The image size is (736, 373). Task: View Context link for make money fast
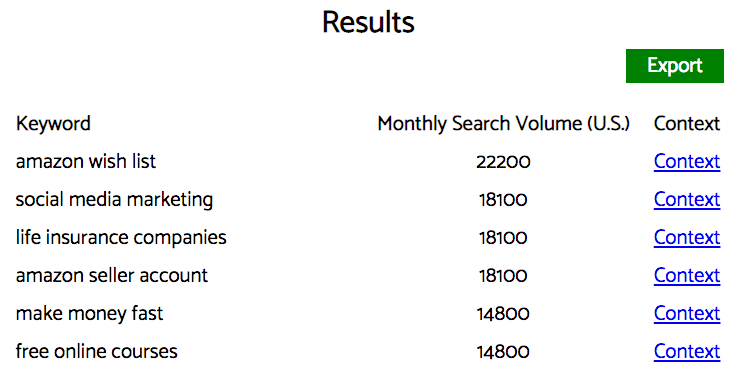click(x=687, y=313)
